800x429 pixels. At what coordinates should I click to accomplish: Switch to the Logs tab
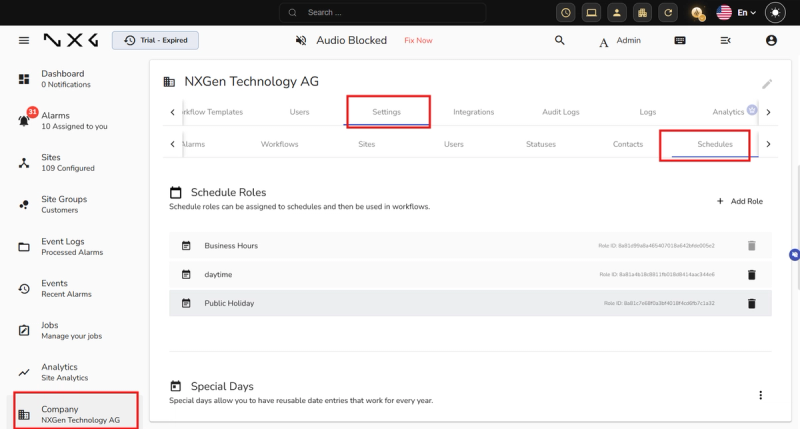648,112
